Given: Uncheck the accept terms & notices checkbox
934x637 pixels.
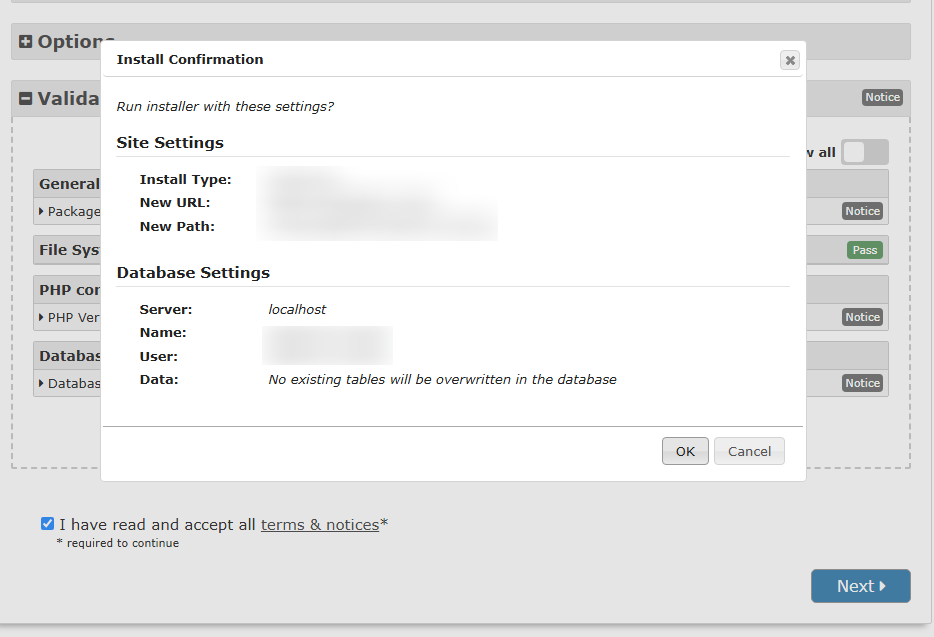Looking at the screenshot, I should point(48,524).
